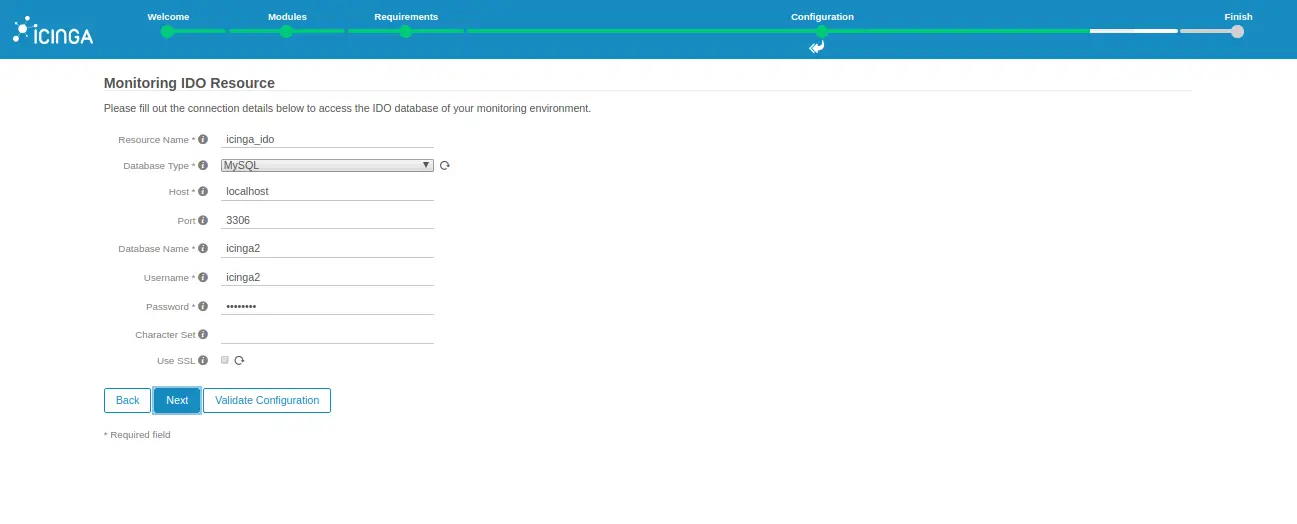Focus the empty Character Set field
The width and height of the screenshot is (1297, 524).
pyautogui.click(x=327, y=334)
